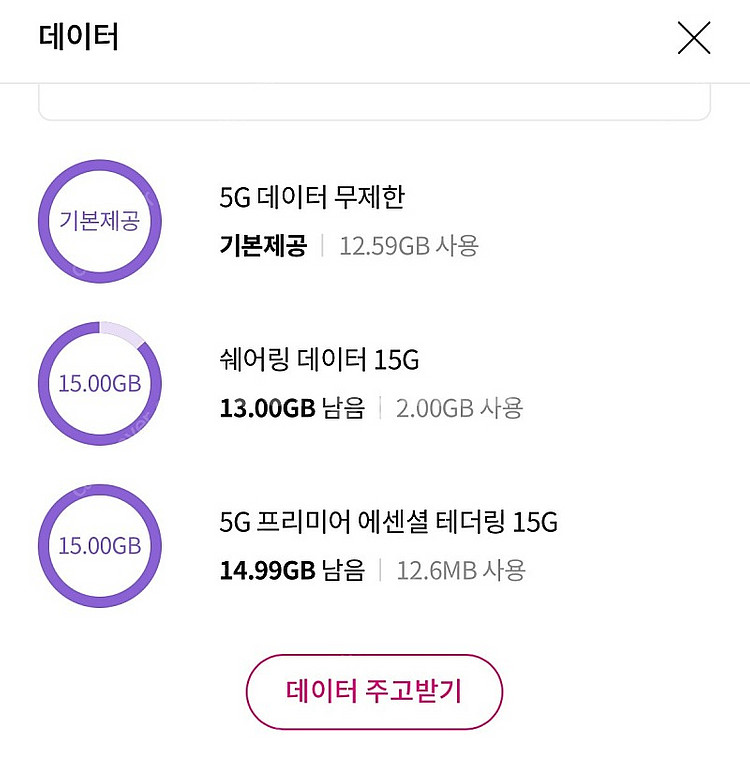Image resolution: width=750 pixels, height=779 pixels.
Task: Tap the 15.00GB label inside the 쉐어링 gauge
Action: [99, 384]
